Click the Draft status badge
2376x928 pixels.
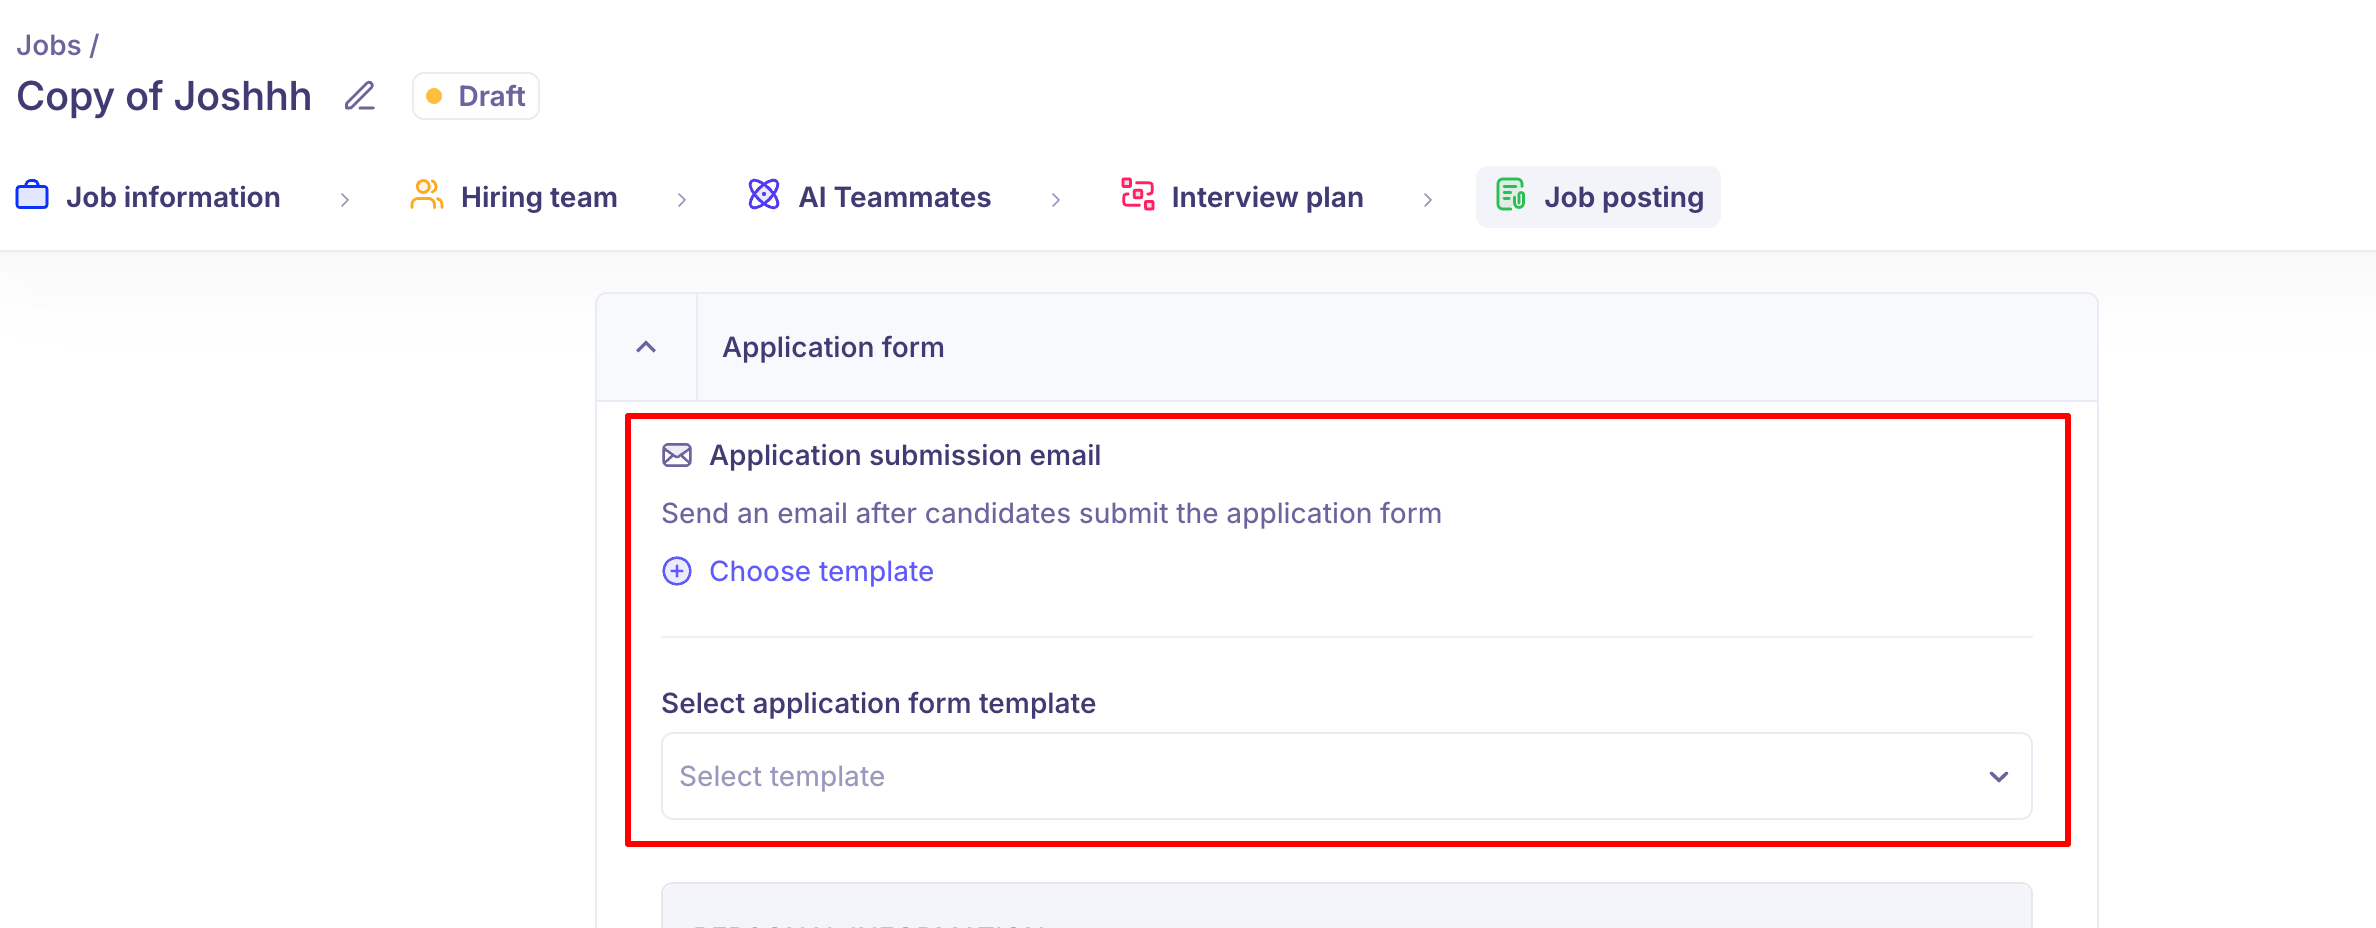point(476,96)
